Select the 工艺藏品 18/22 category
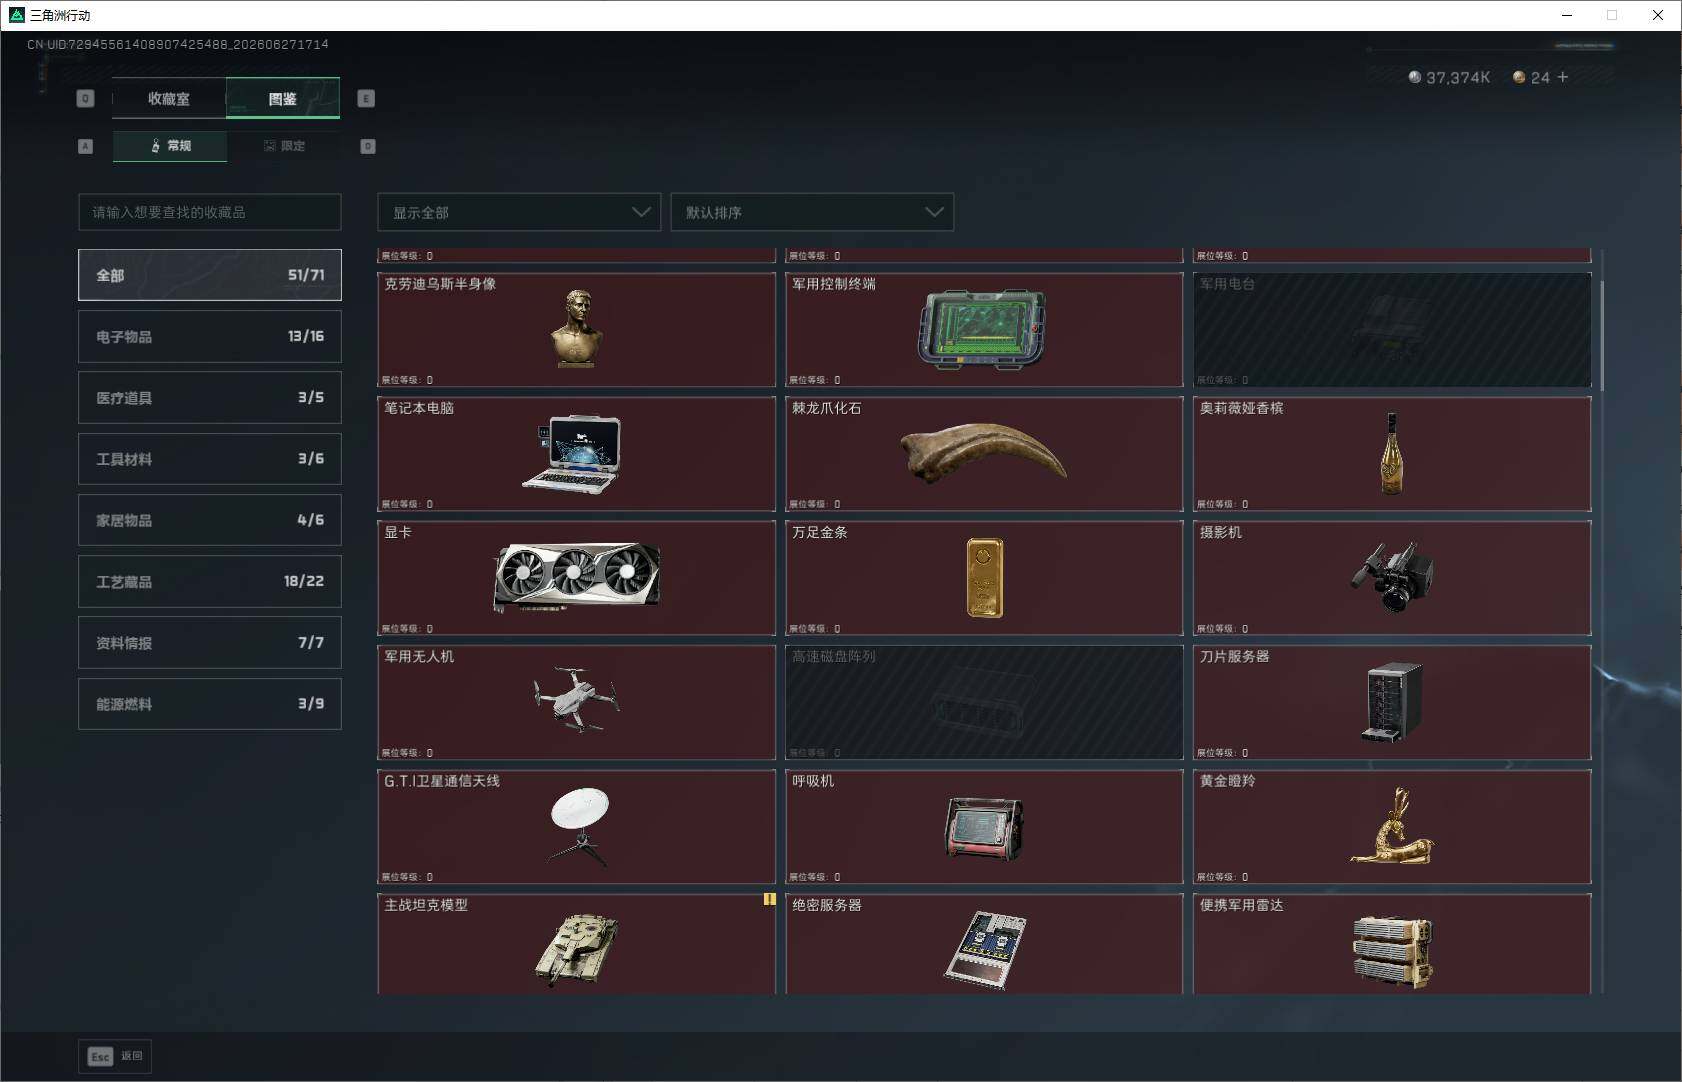Viewport: 1682px width, 1082px height. click(210, 581)
